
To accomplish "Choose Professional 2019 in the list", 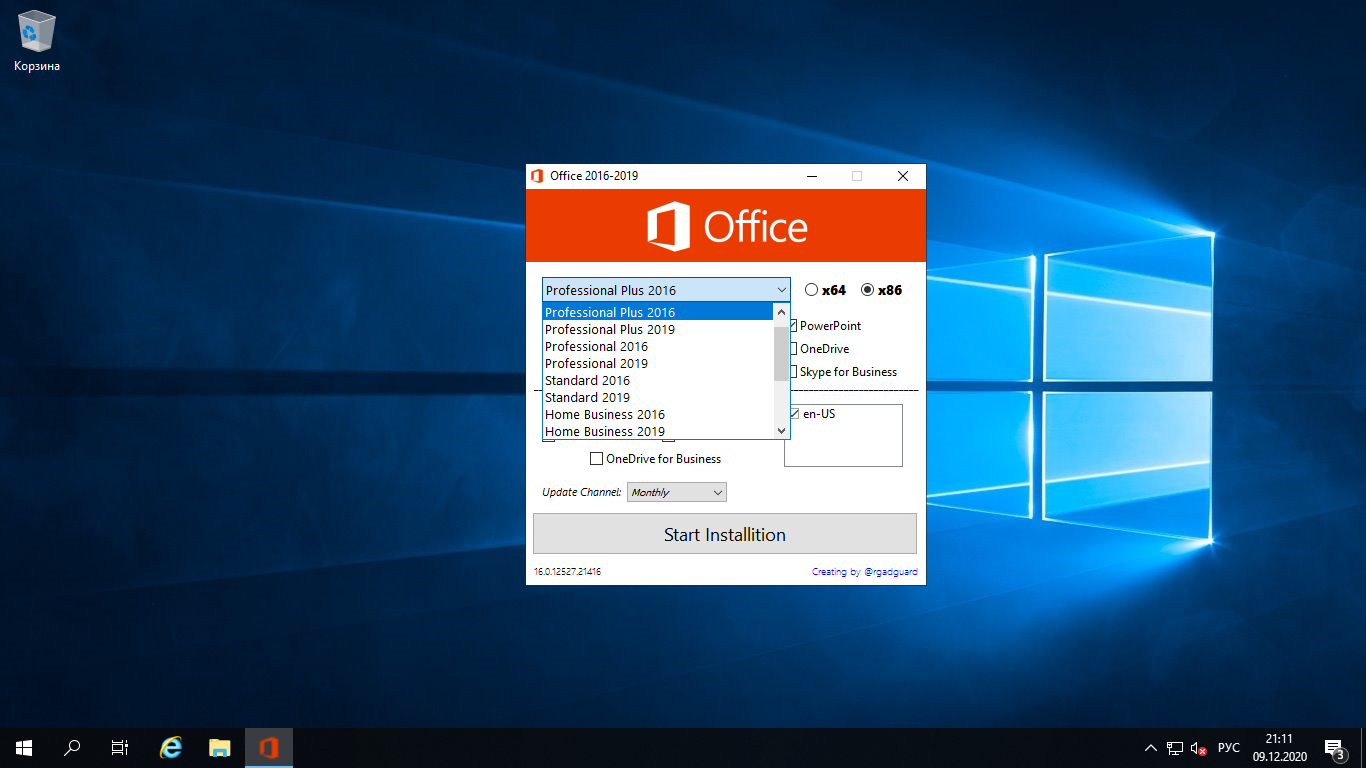I will [658, 363].
